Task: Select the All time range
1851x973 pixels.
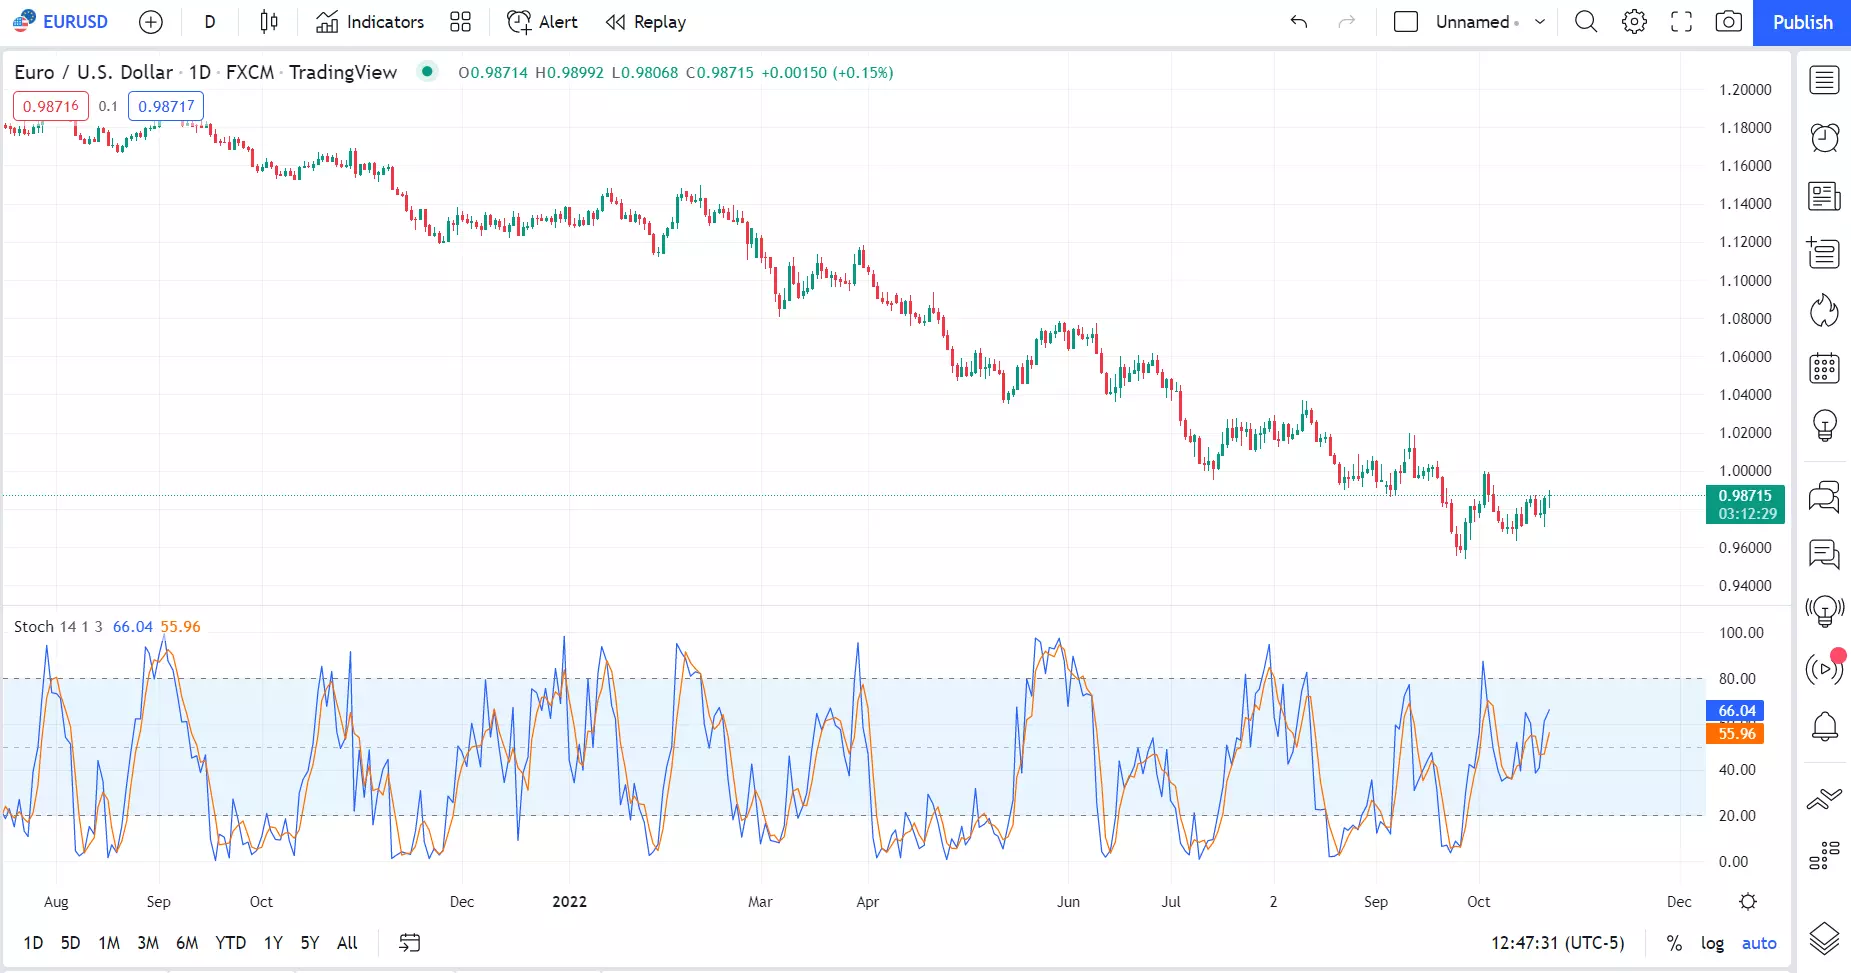Action: pos(347,942)
